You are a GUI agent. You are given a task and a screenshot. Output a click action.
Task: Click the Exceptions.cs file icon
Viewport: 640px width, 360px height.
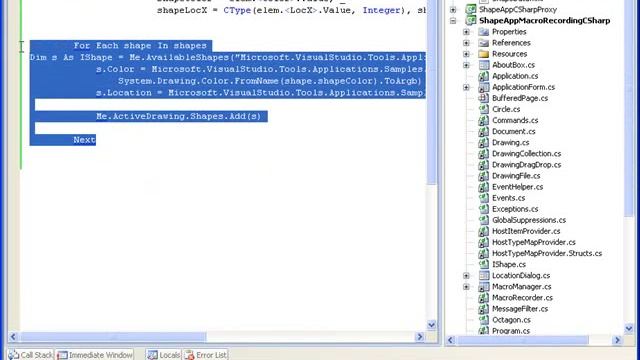pos(484,209)
